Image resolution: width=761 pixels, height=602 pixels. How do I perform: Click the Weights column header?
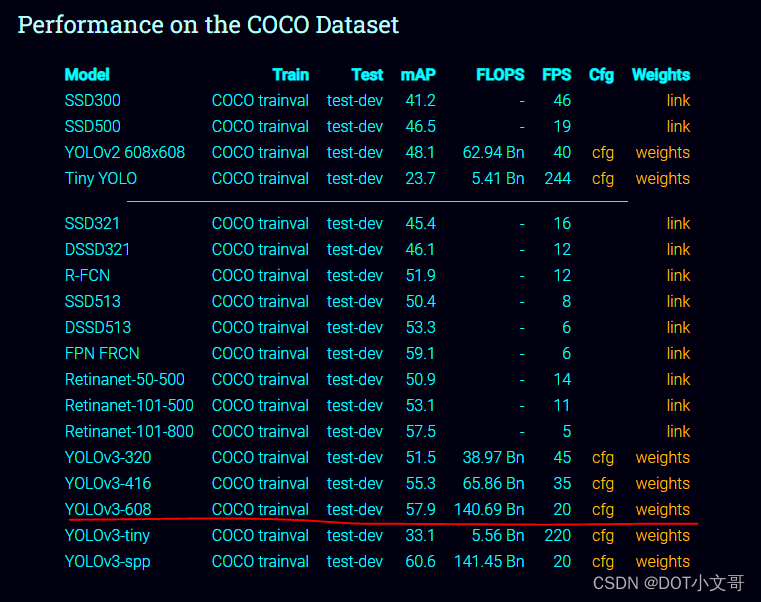pyautogui.click(x=661, y=75)
